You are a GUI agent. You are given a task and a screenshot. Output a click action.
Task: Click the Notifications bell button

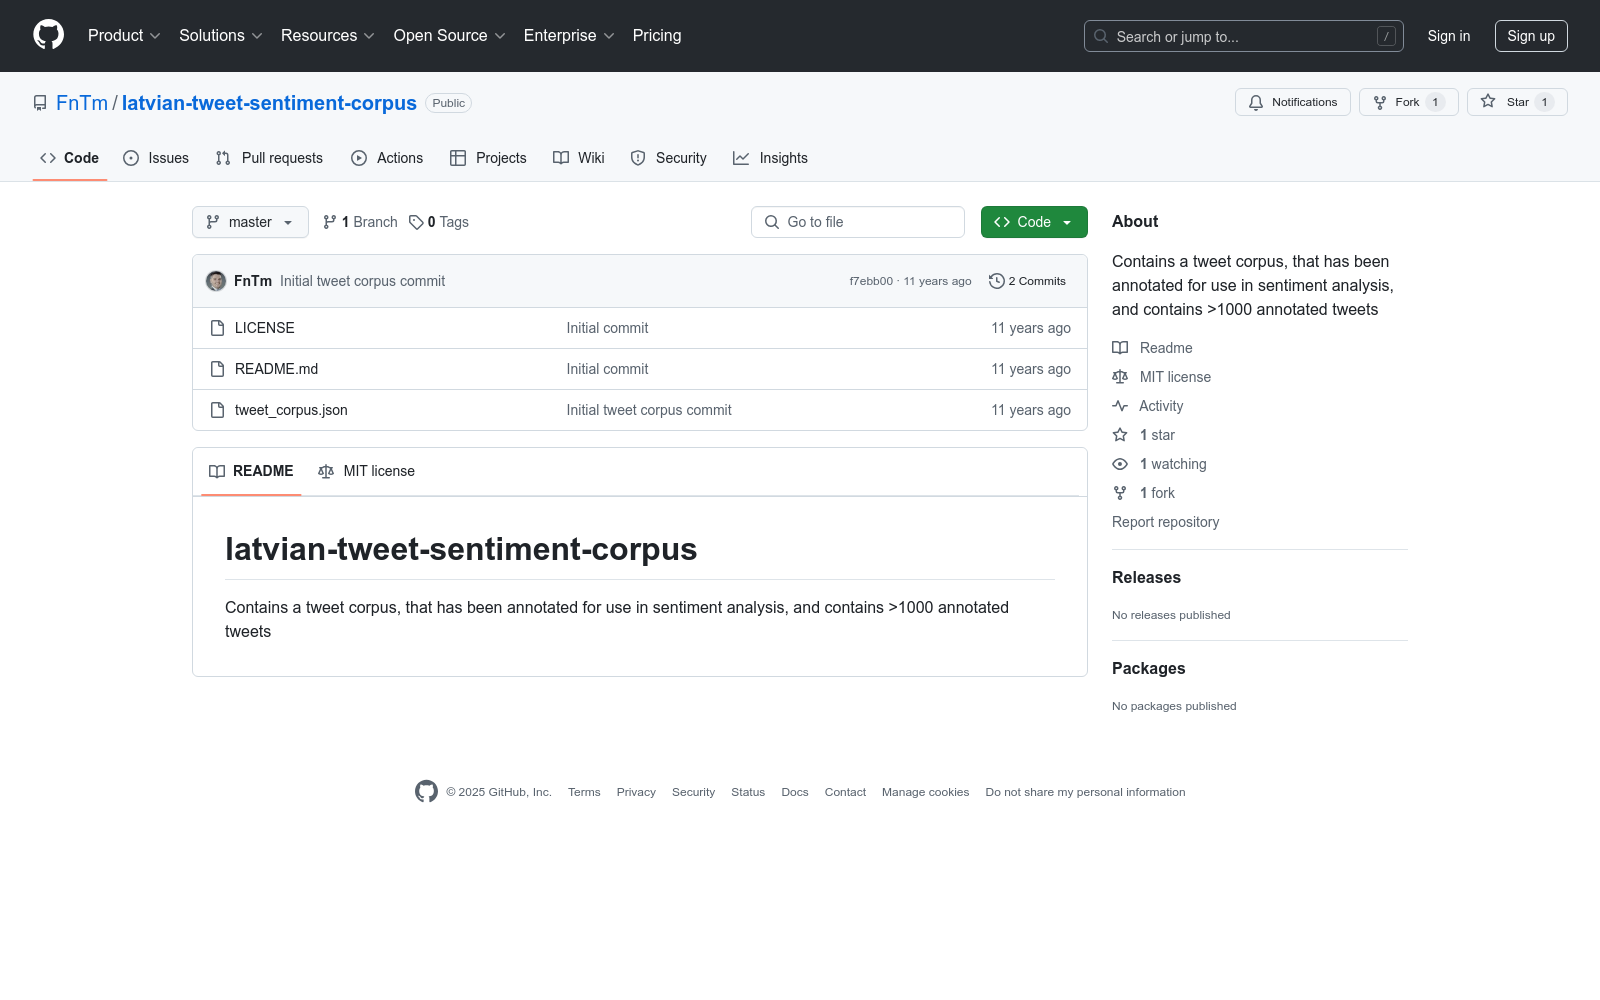click(1293, 102)
